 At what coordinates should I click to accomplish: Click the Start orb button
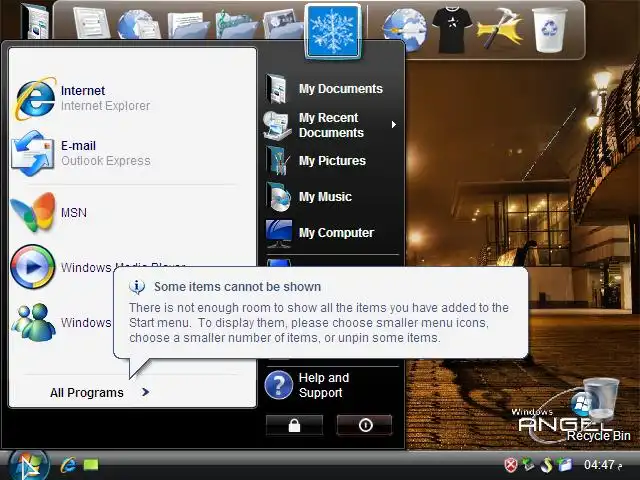(x=28, y=465)
